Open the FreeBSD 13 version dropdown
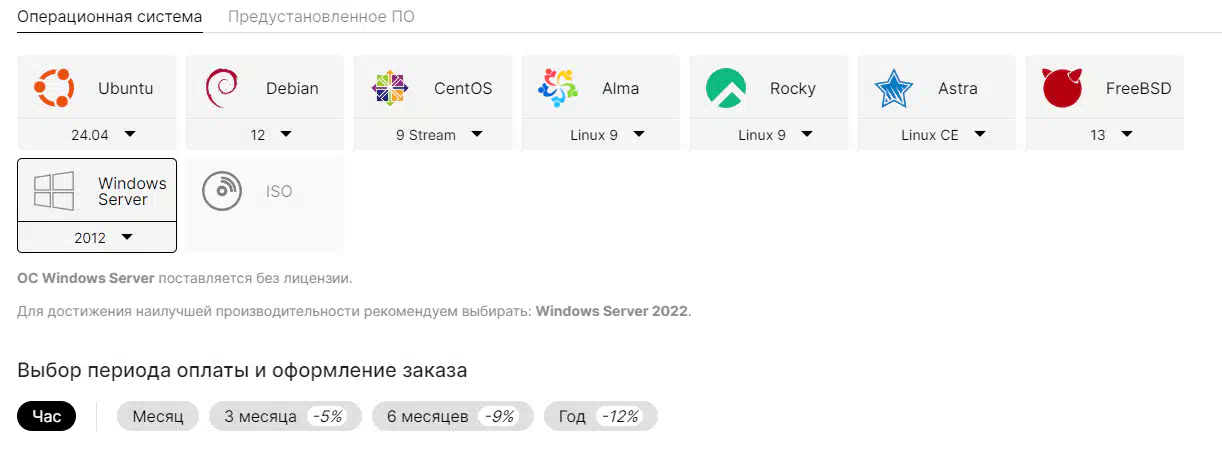This screenshot has width=1222, height=457. point(1105,135)
